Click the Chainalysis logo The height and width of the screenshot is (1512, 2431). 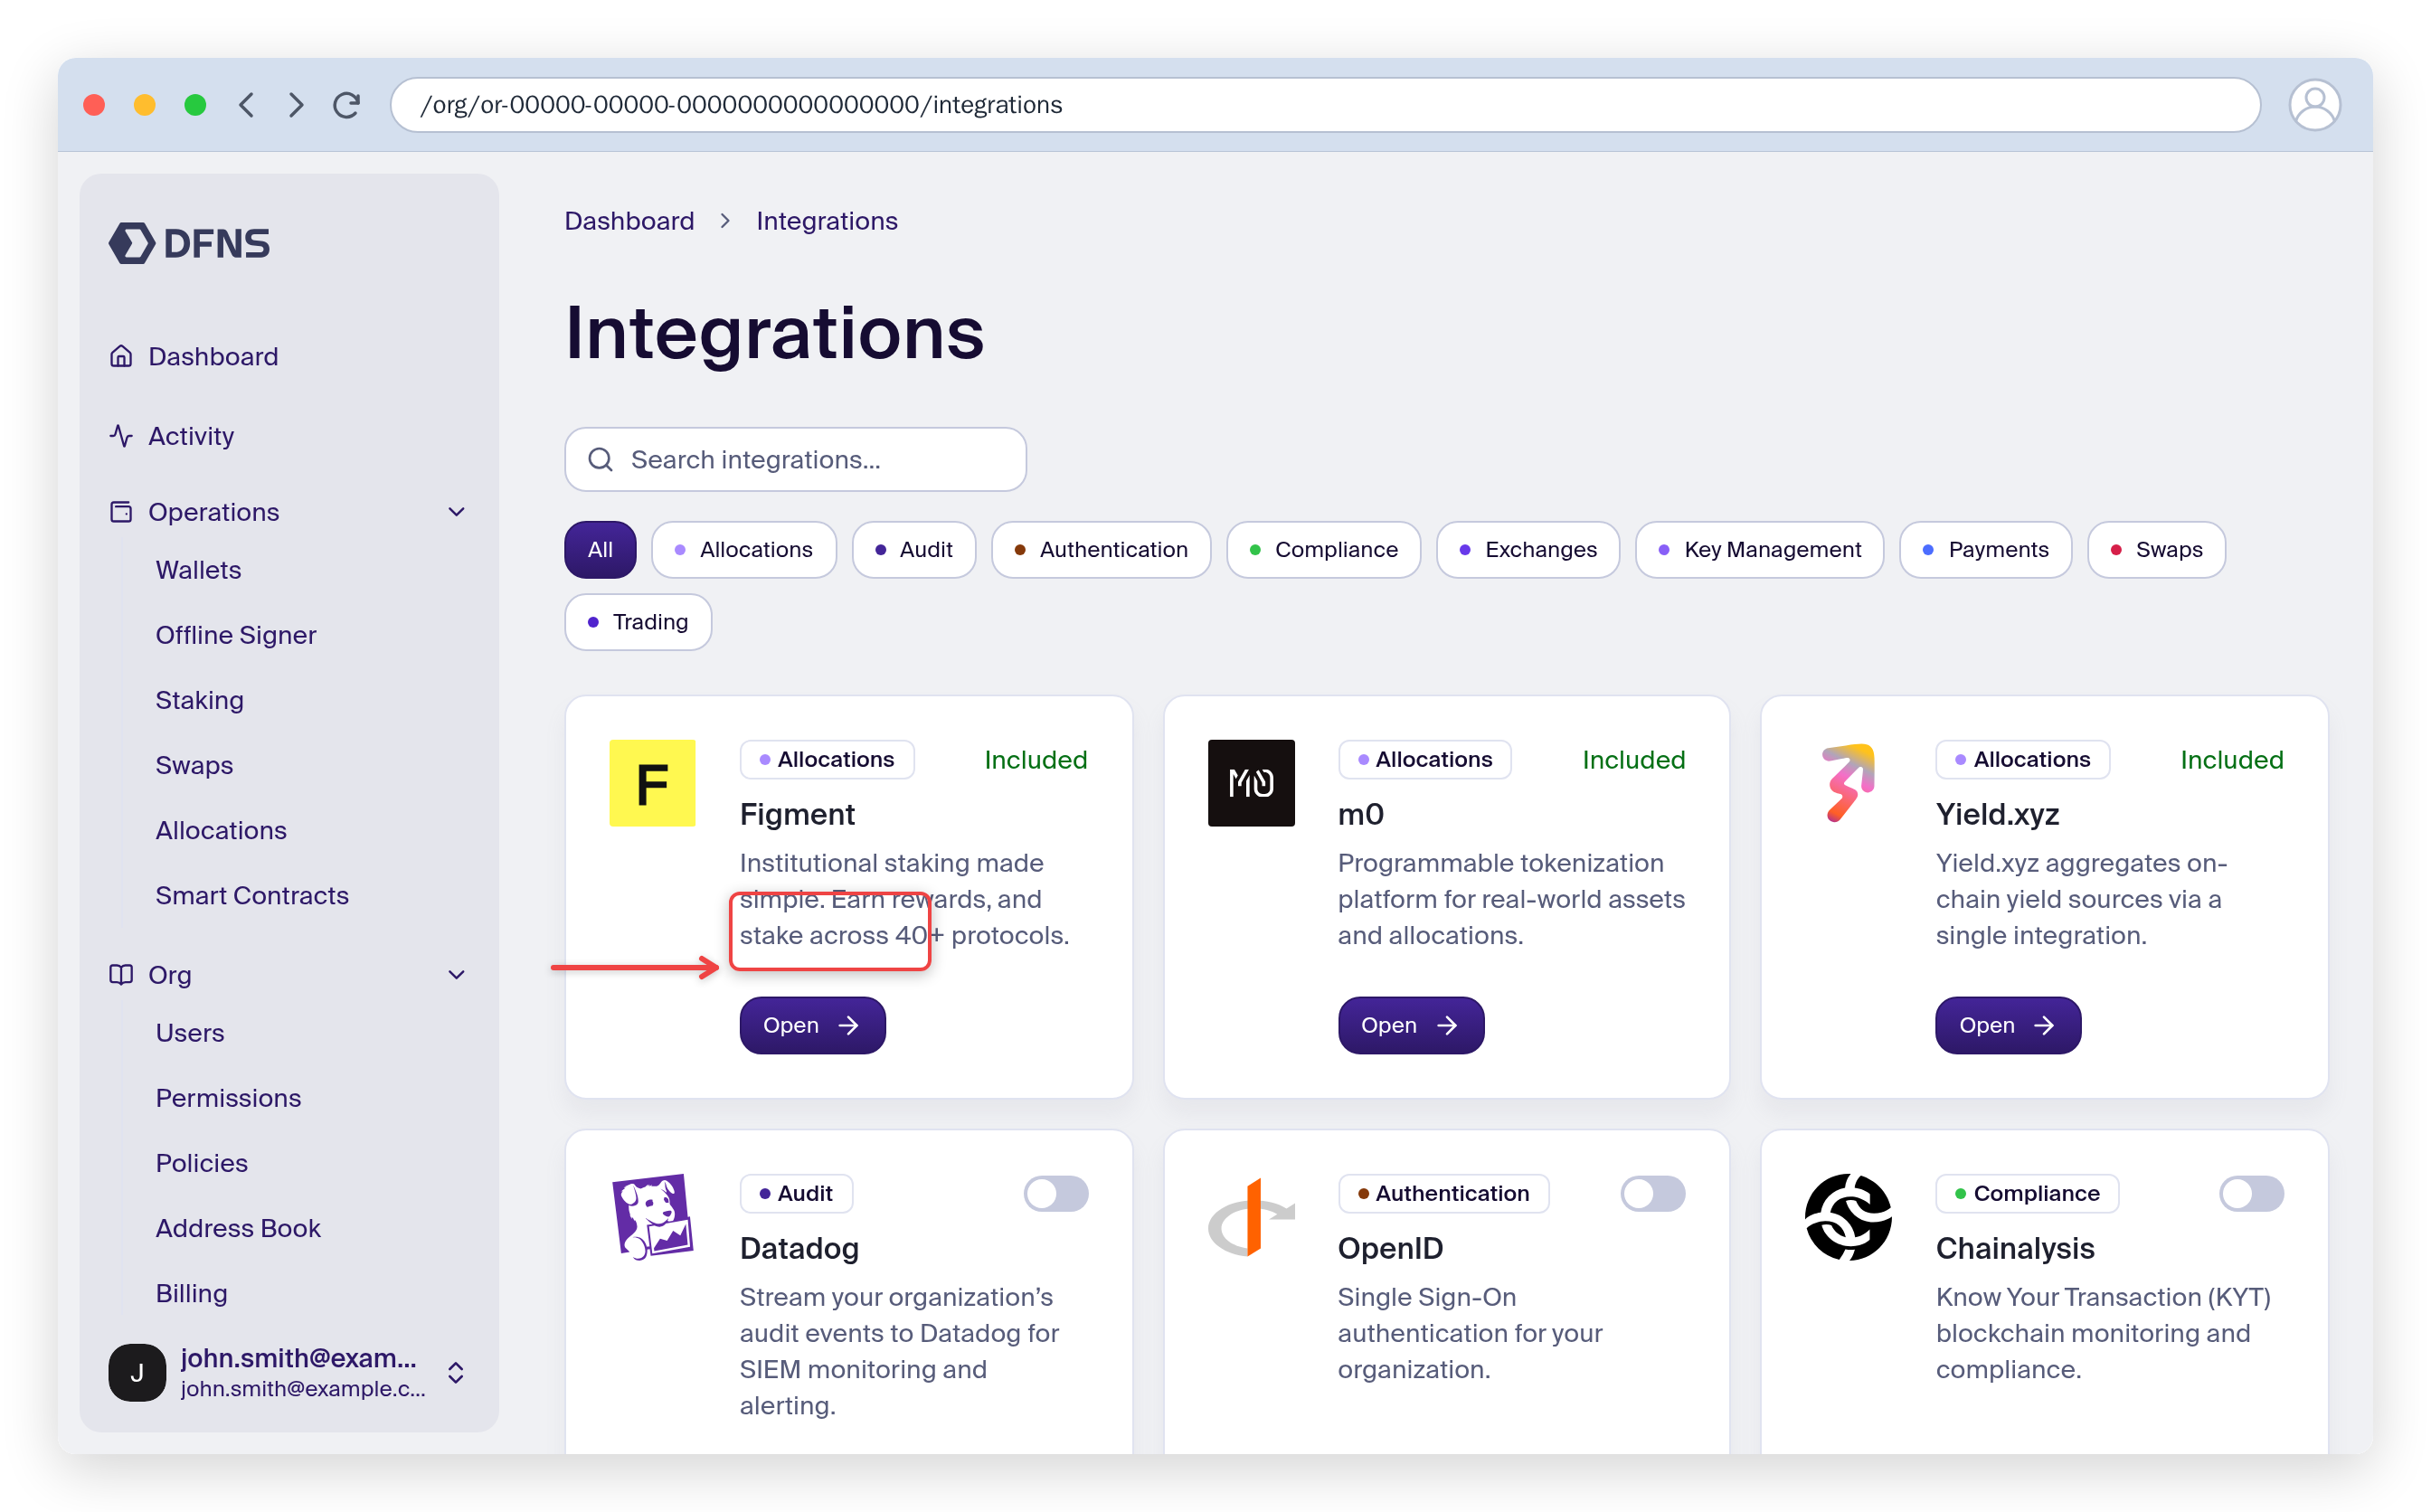1848,1217
